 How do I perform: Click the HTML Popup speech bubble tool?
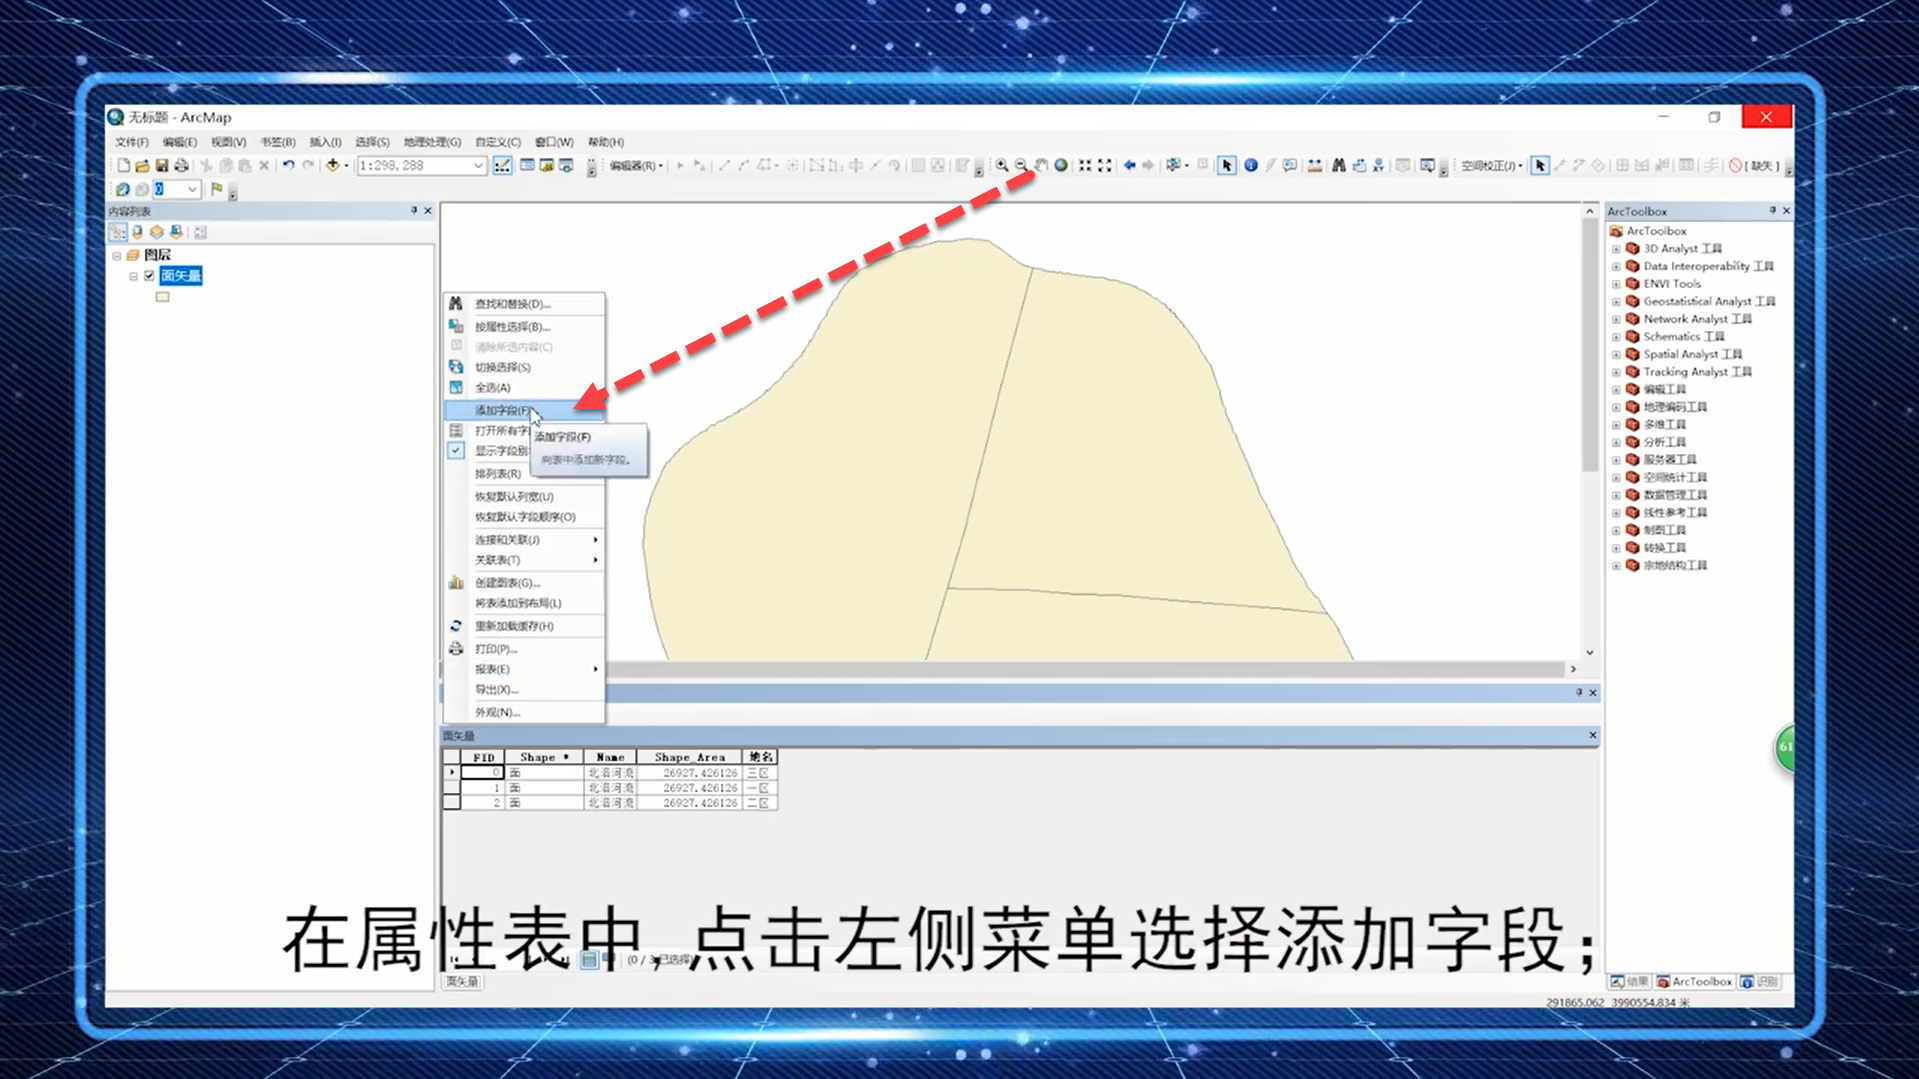click(x=1290, y=166)
